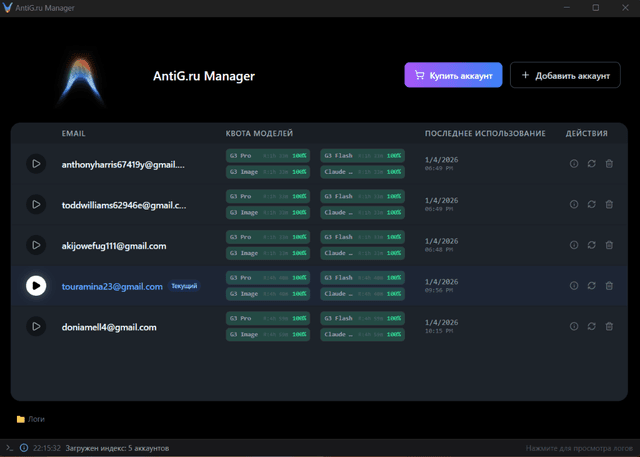Click the AntiG.ru Manager heading
The image size is (640, 457).
tap(204, 76)
